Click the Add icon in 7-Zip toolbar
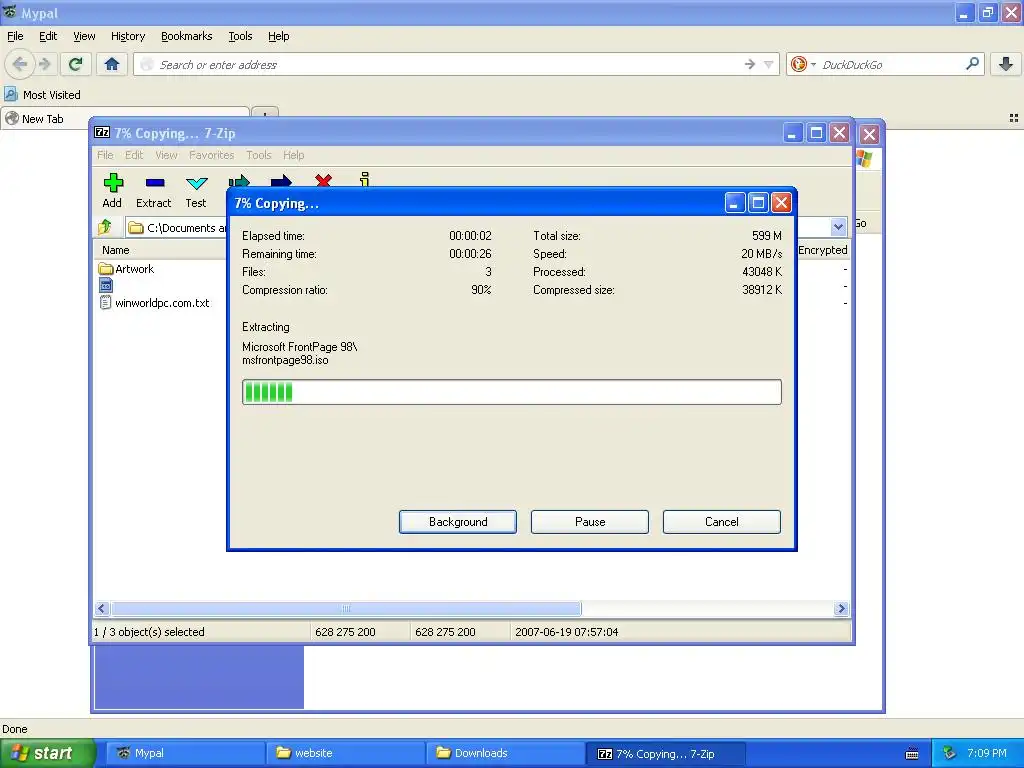The image size is (1024, 768). point(113,184)
